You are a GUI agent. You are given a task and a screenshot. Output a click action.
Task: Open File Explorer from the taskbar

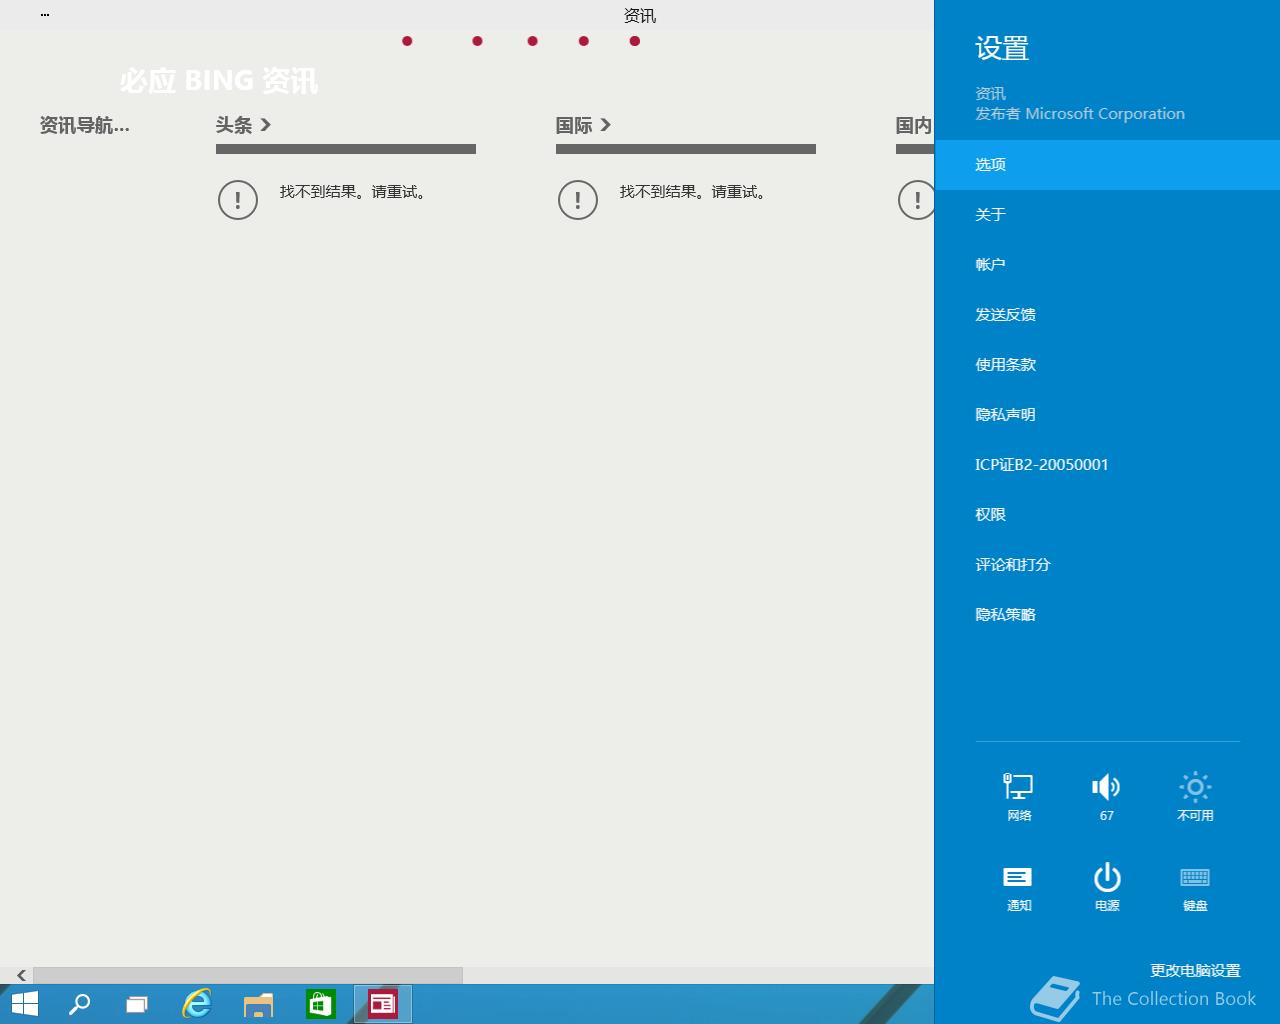259,1004
